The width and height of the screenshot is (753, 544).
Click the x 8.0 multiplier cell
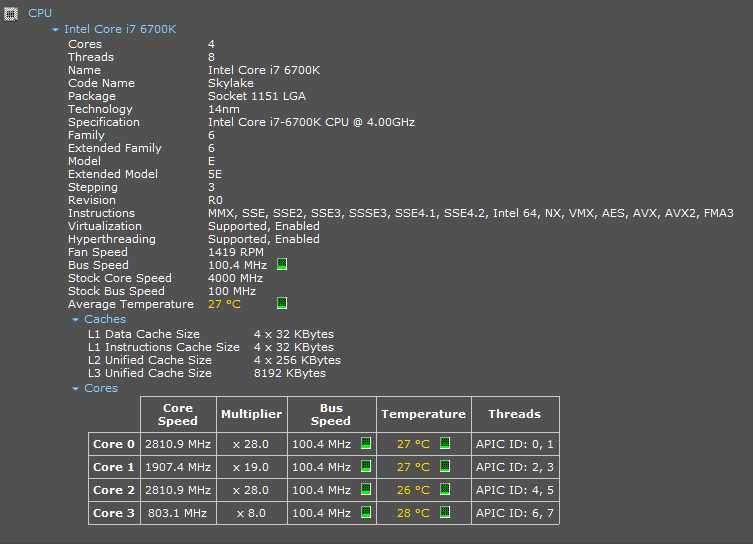click(x=252, y=513)
